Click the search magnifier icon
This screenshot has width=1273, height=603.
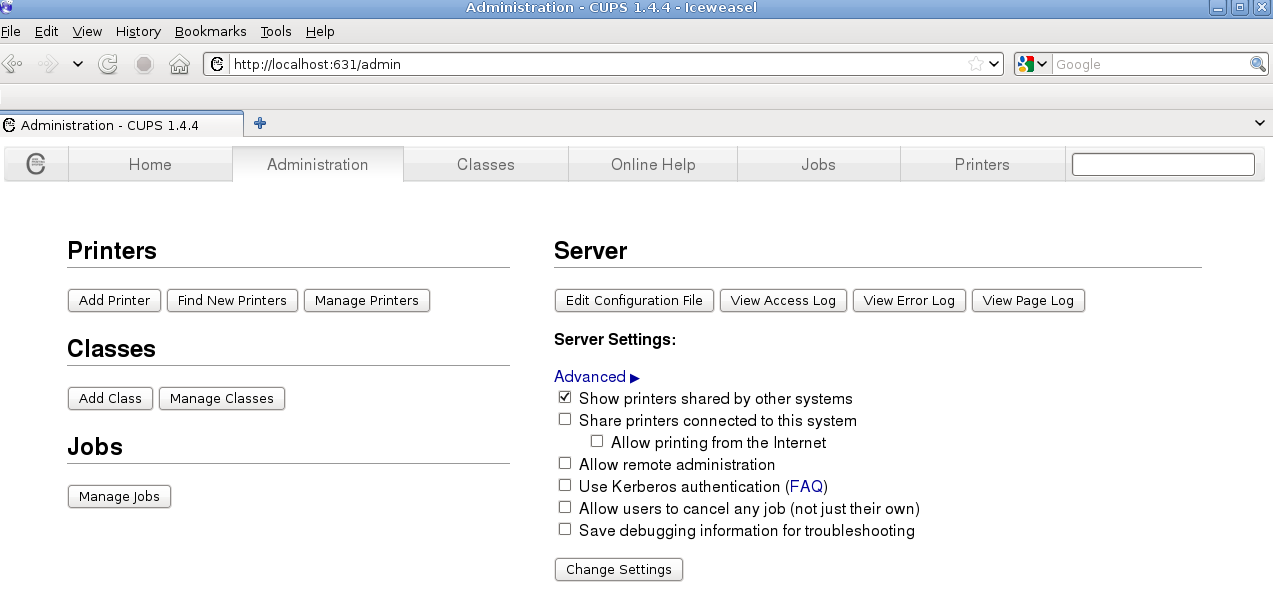click(1258, 64)
